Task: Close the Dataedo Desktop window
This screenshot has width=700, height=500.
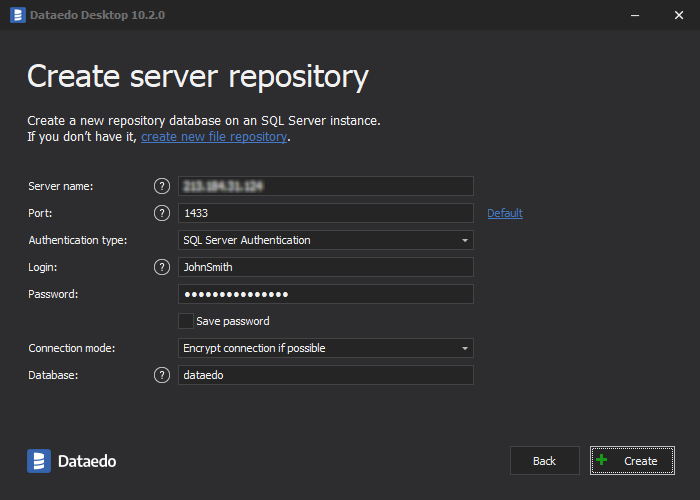Action: click(x=679, y=14)
